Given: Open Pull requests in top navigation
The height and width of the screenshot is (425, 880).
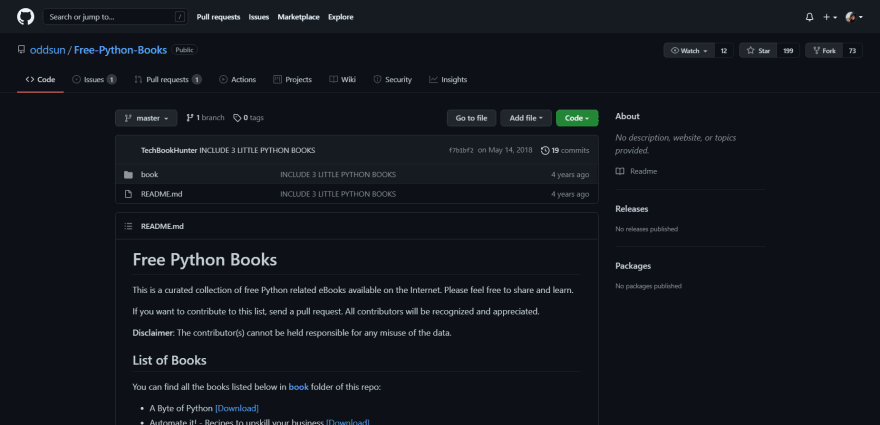Looking at the screenshot, I should (x=218, y=17).
